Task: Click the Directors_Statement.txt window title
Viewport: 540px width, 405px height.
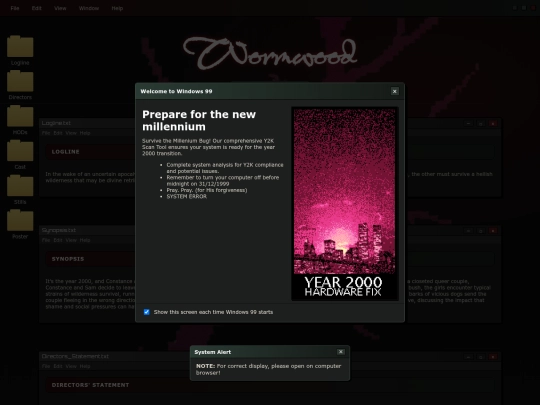Action: [75, 356]
